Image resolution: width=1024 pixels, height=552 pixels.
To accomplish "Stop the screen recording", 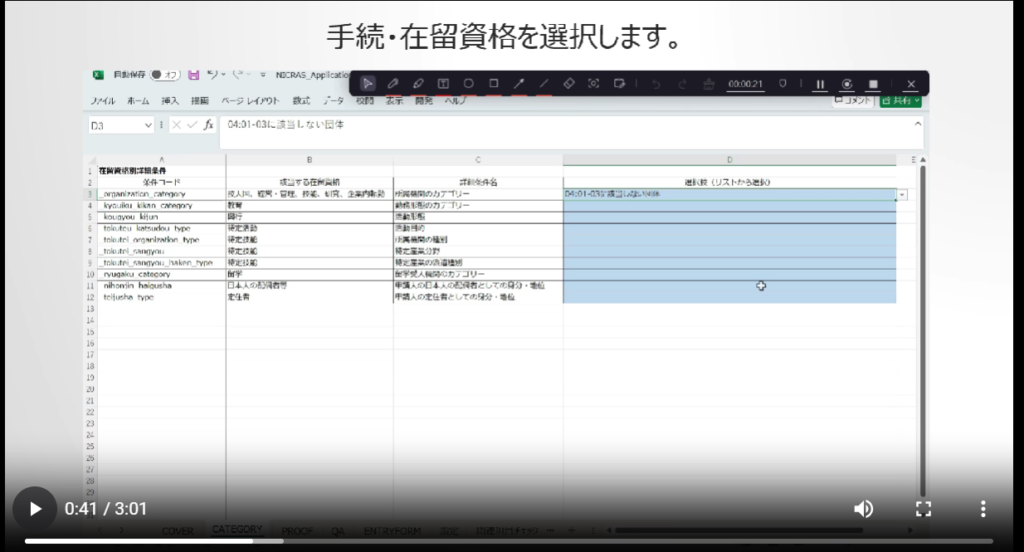I will click(873, 84).
